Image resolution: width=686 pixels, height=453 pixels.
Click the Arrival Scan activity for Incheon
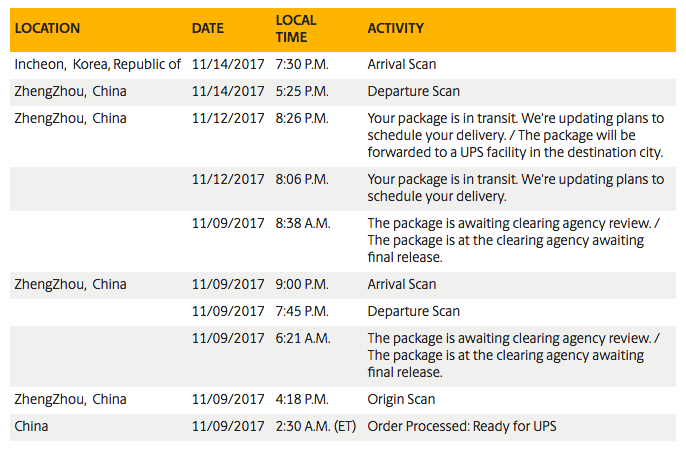(x=402, y=64)
